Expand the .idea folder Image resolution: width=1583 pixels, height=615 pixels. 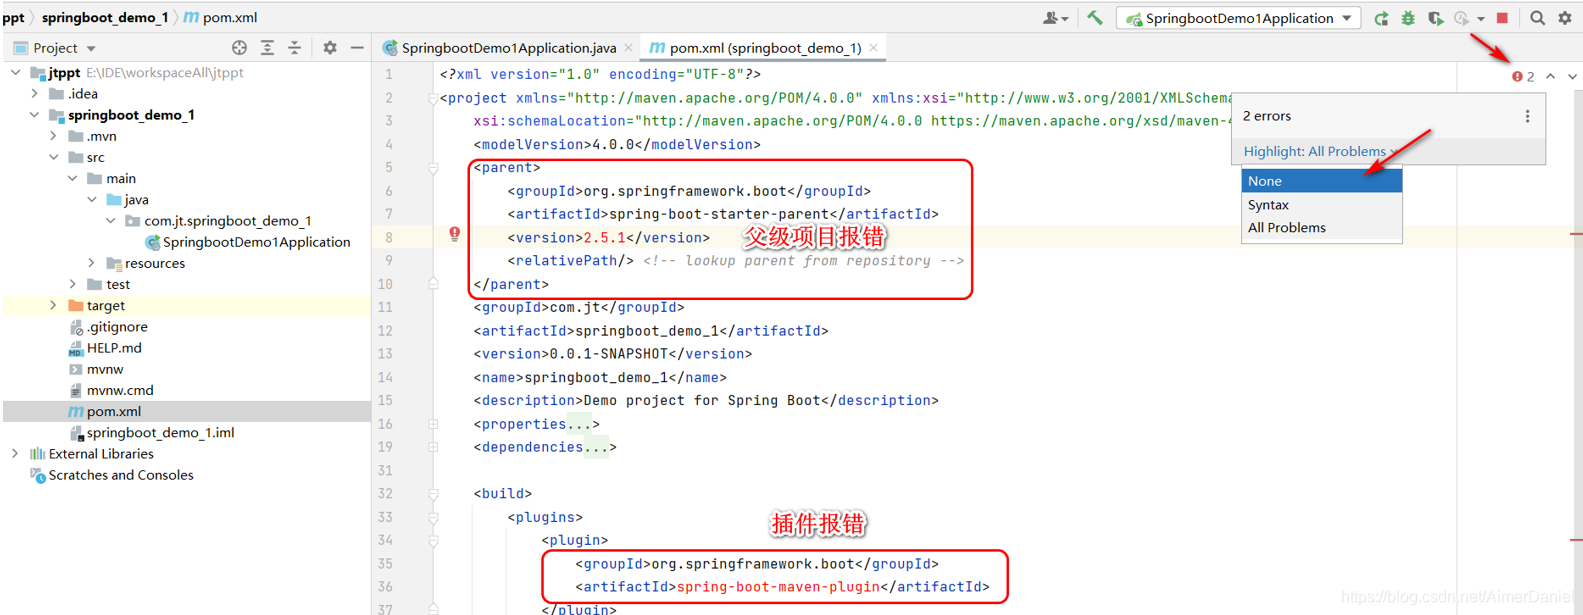pos(34,94)
